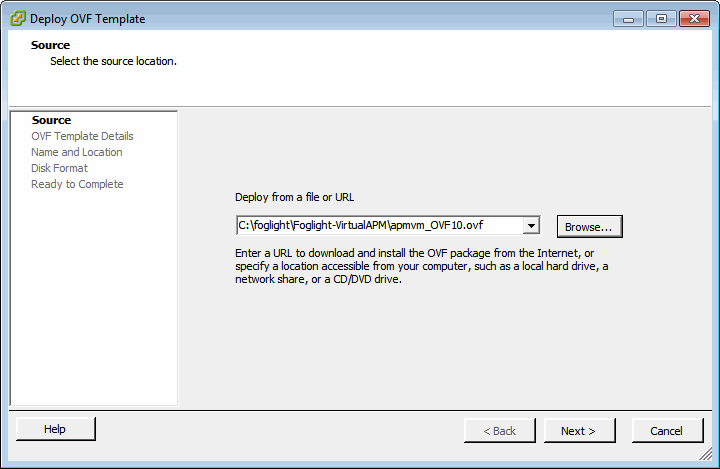Screen dimensions: 720x469
Task: Click into the OVF file path field
Action: click(x=379, y=226)
